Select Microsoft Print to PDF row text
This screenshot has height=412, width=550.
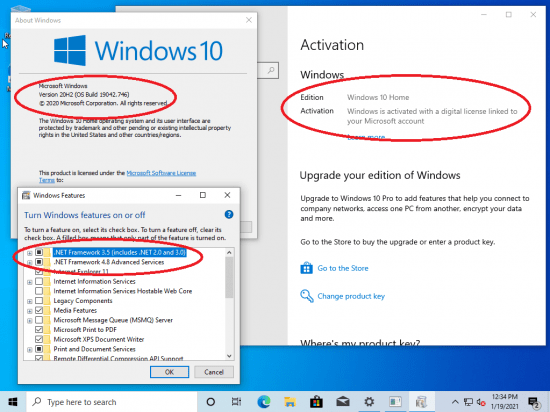(x=85, y=330)
